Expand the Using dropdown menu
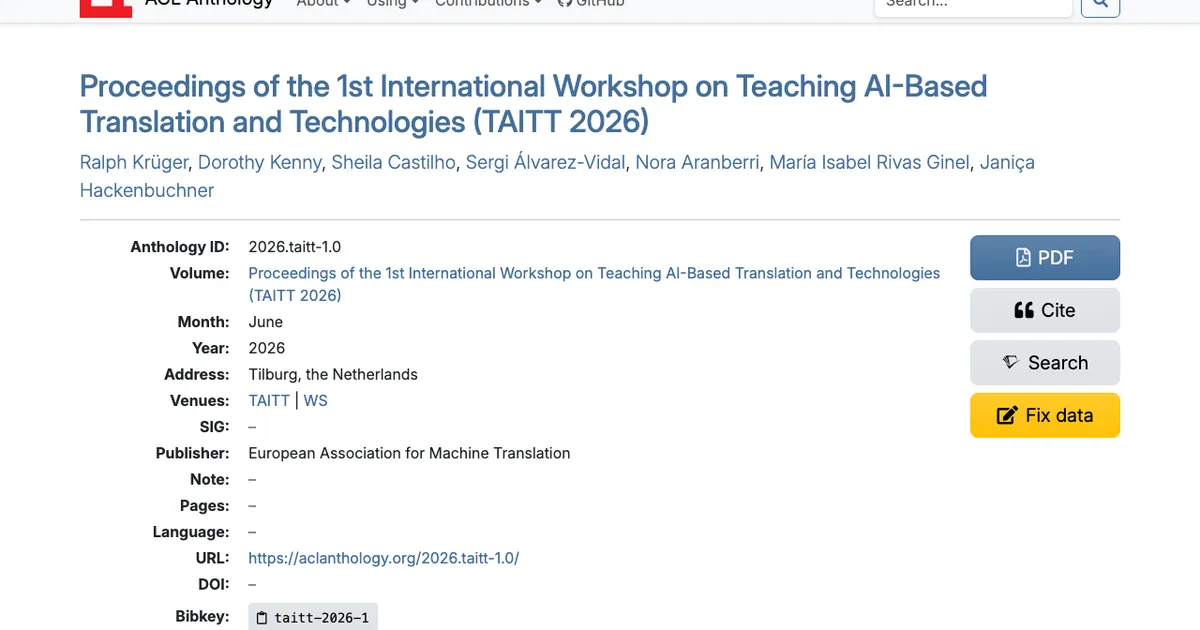Screen dimensions: 1200x630 point(392,4)
